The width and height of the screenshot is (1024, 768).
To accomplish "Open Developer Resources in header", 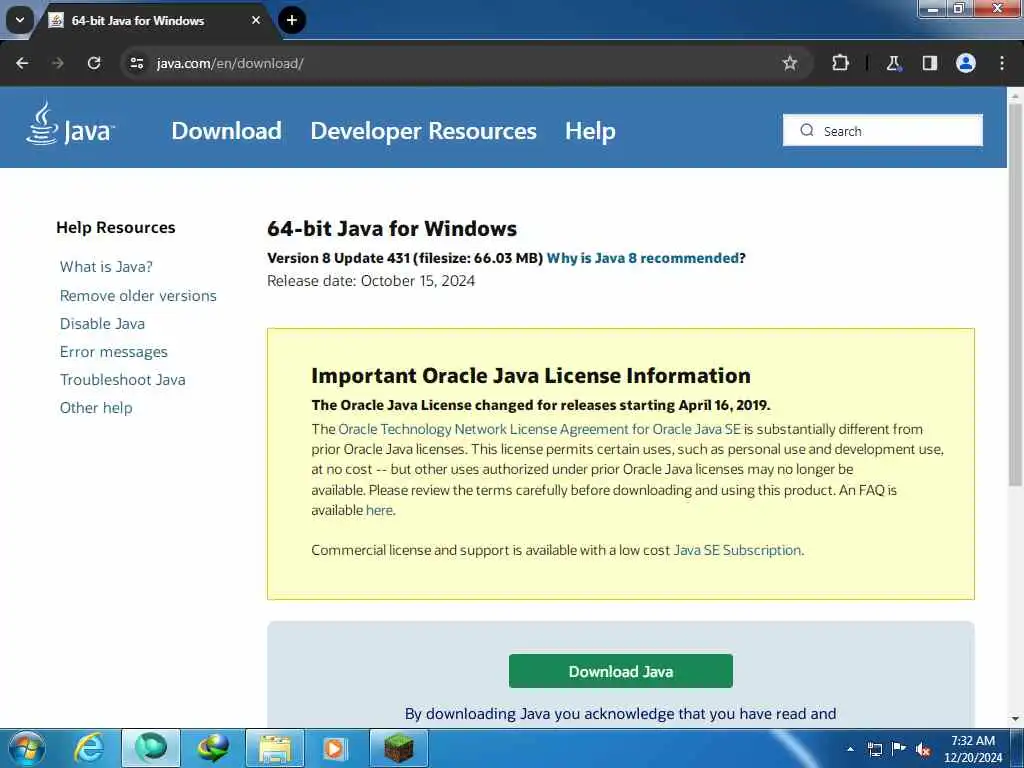I will tap(423, 131).
